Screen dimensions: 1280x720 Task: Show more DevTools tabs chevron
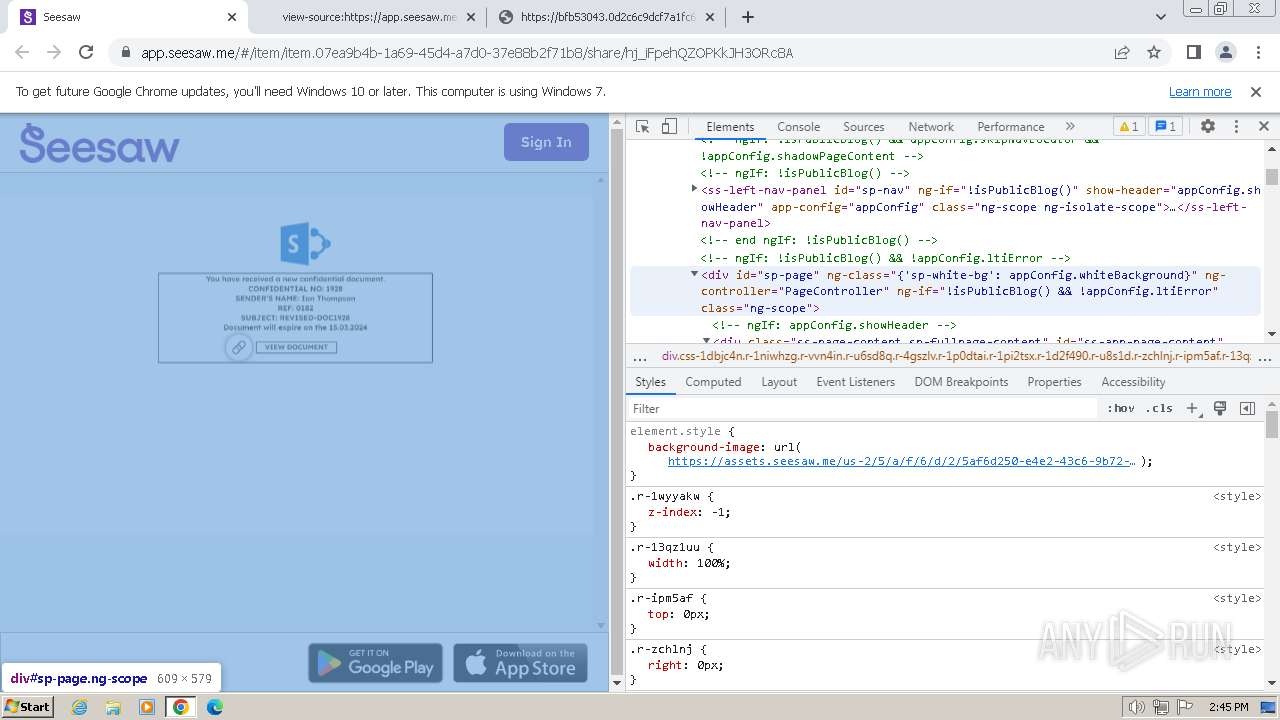[x=1070, y=127]
